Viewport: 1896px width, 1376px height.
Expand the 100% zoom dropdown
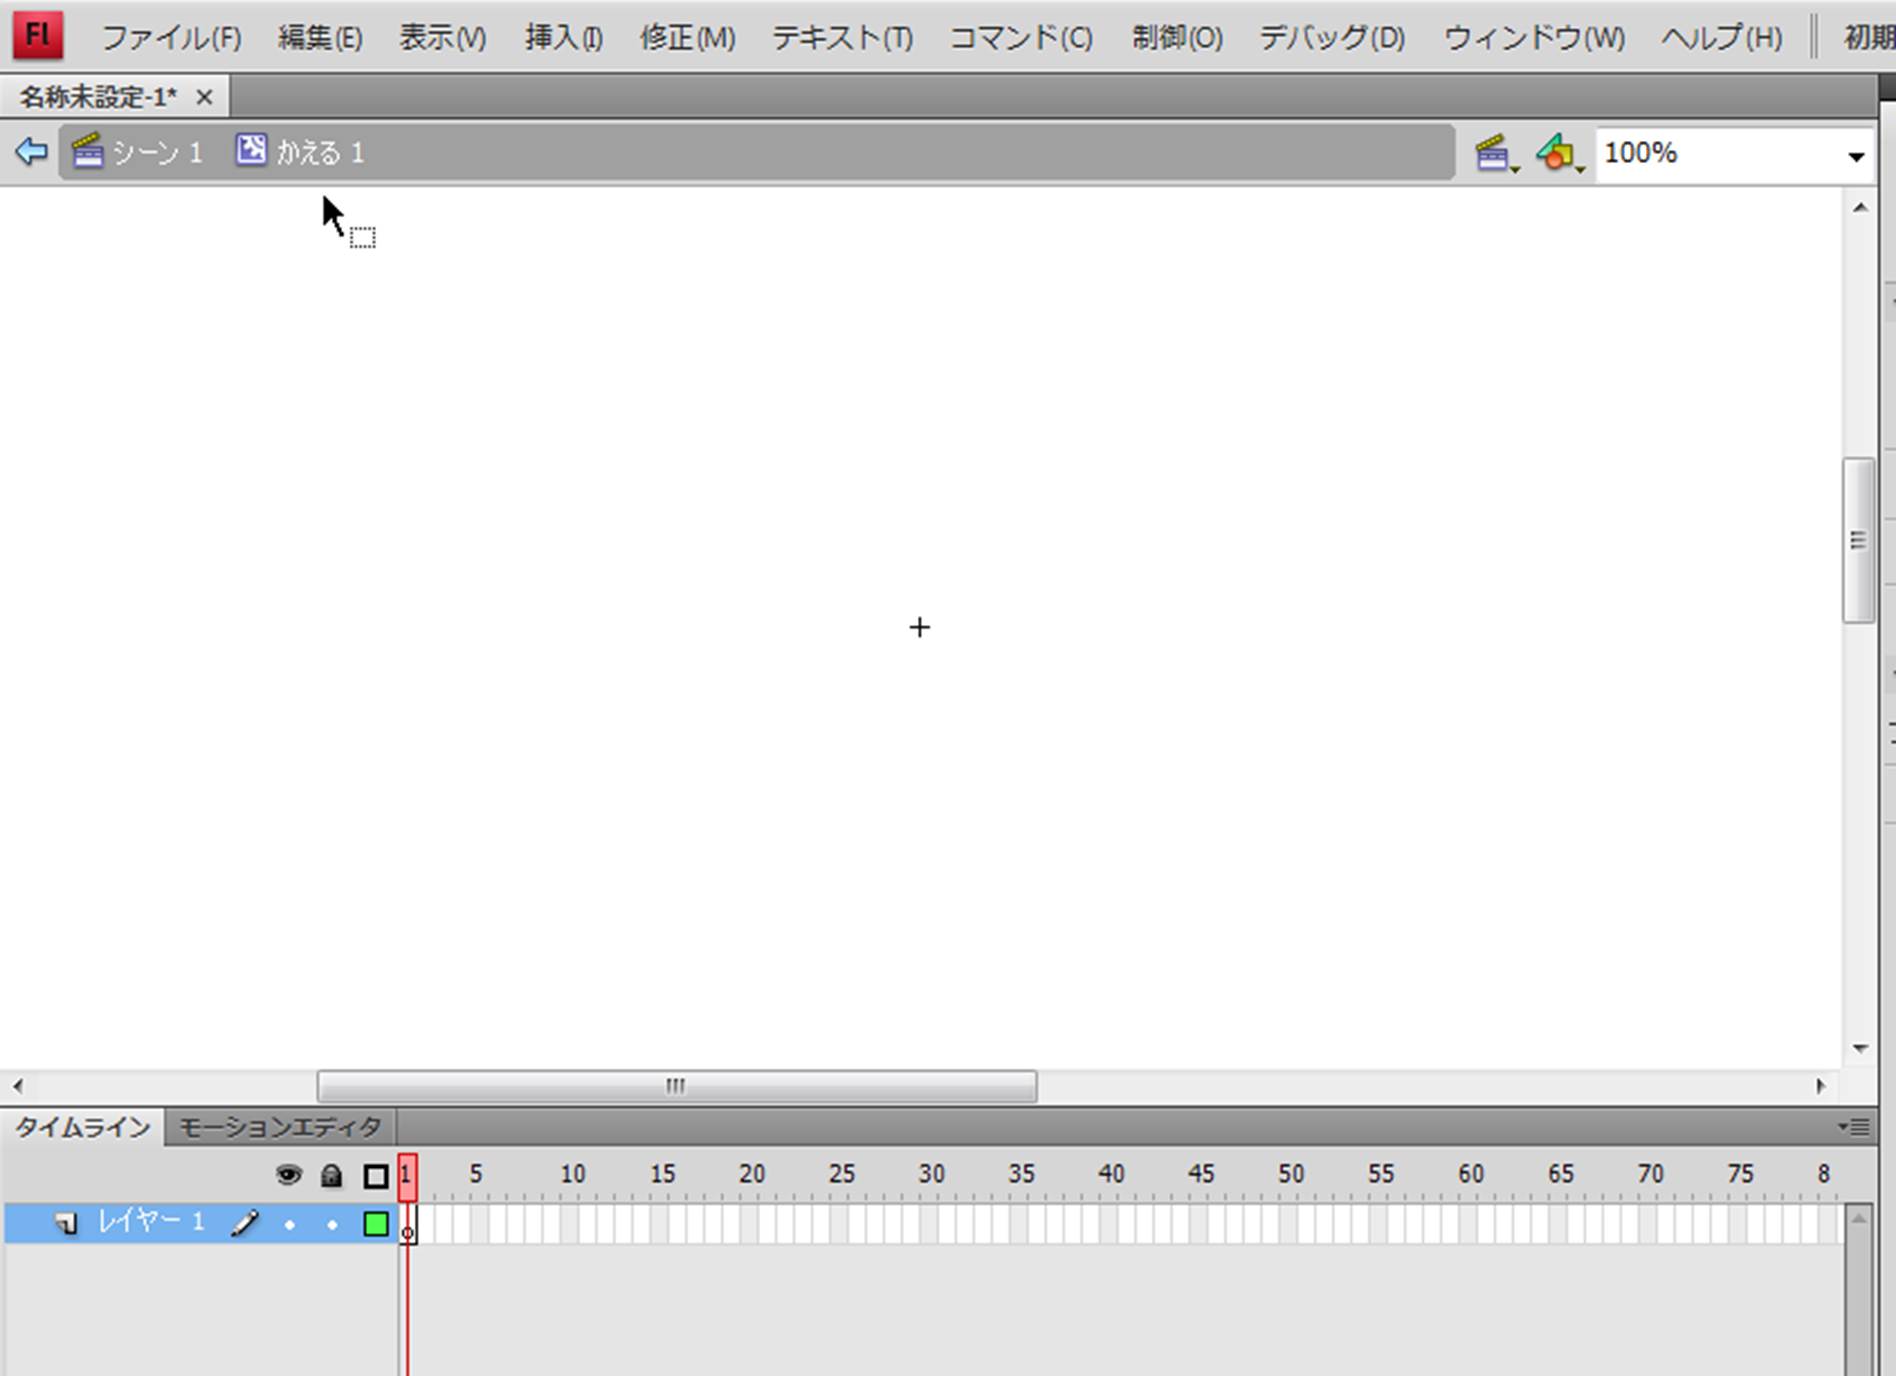tap(1855, 156)
